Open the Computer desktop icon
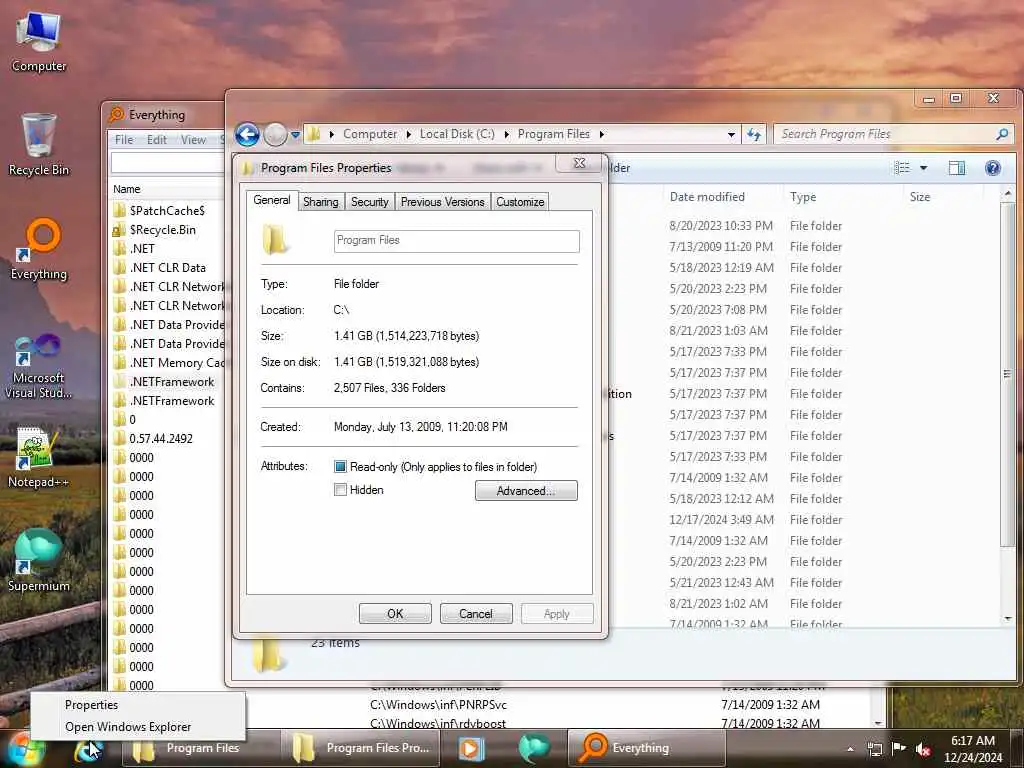Screen dimensions: 1024x768 pos(39,41)
